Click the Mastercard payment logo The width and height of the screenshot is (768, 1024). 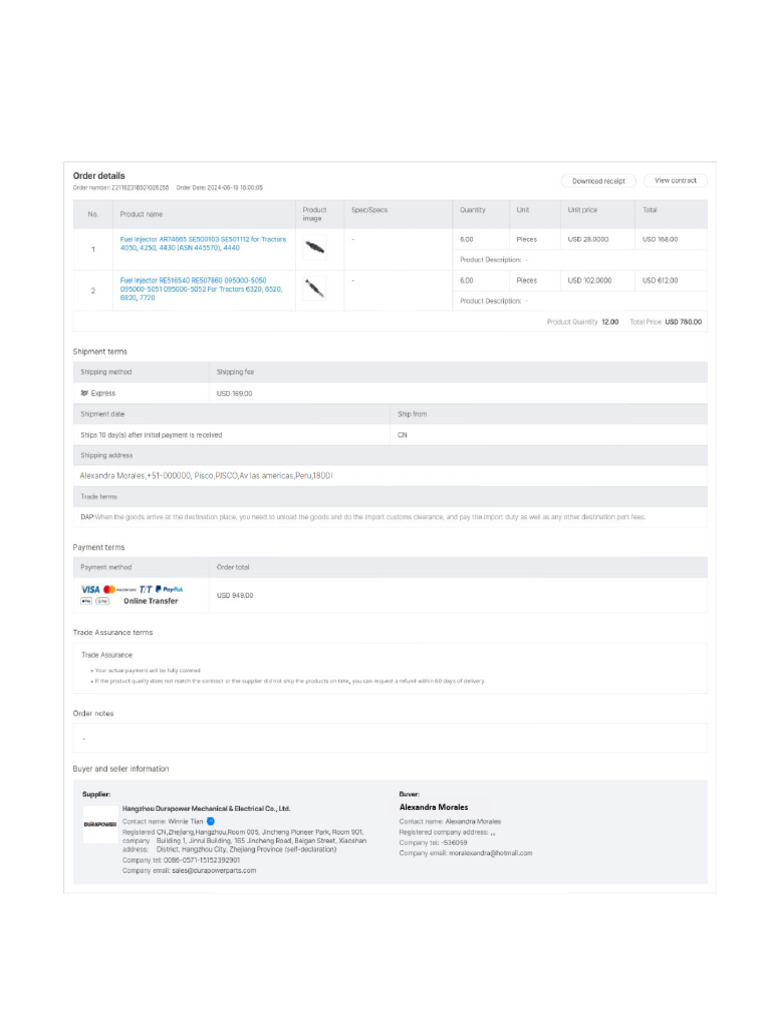[x=110, y=589]
